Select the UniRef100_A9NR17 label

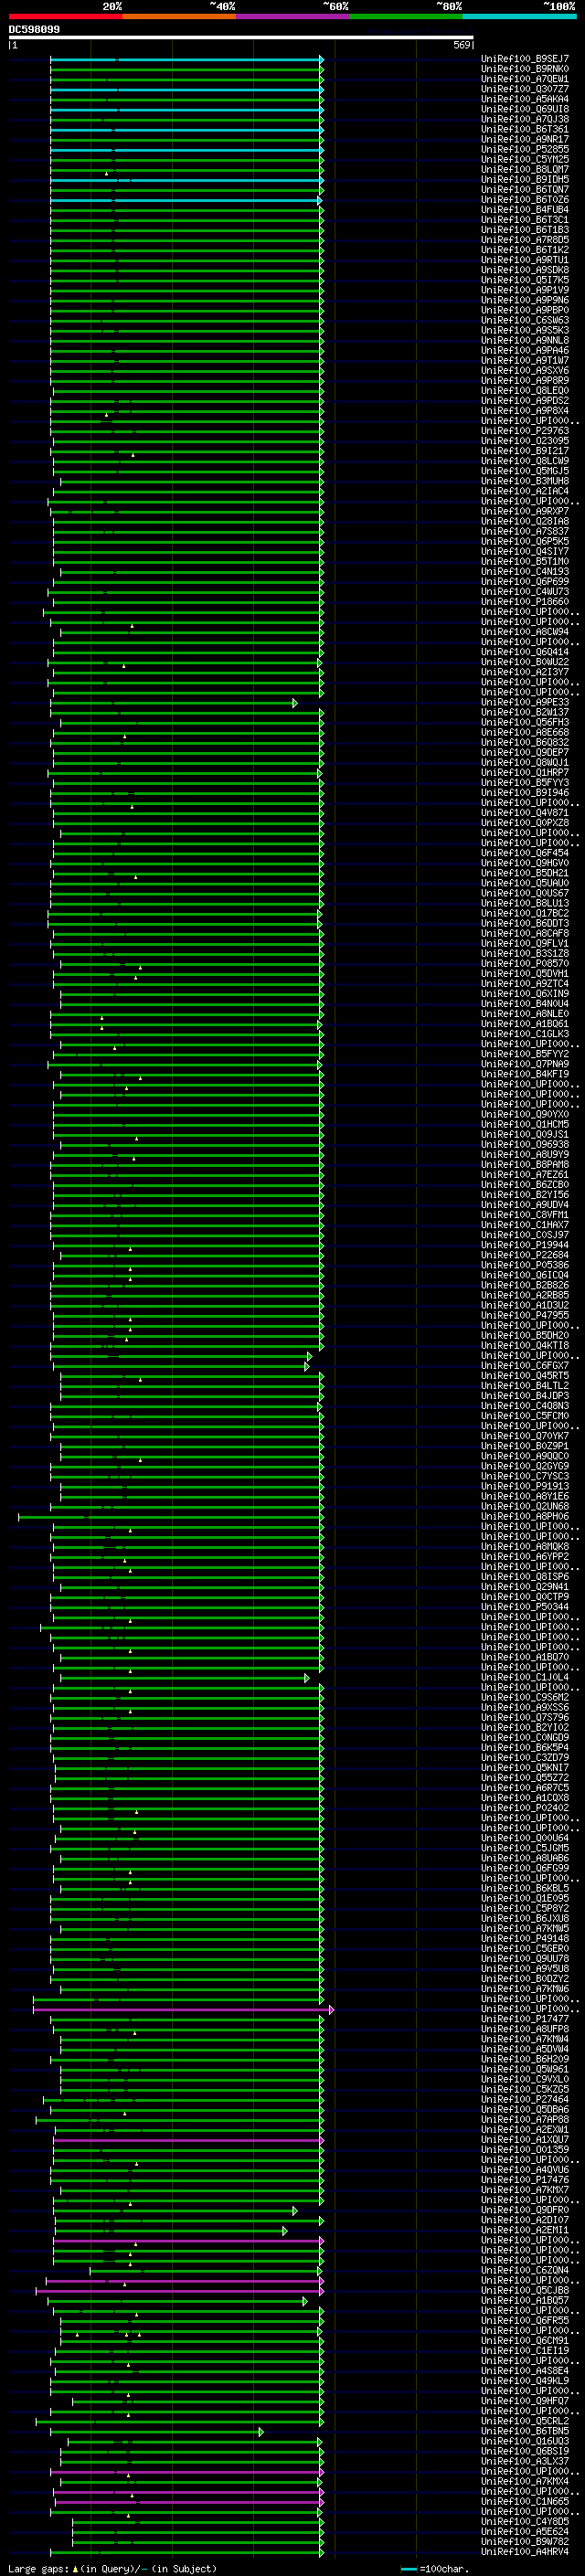[x=525, y=140]
